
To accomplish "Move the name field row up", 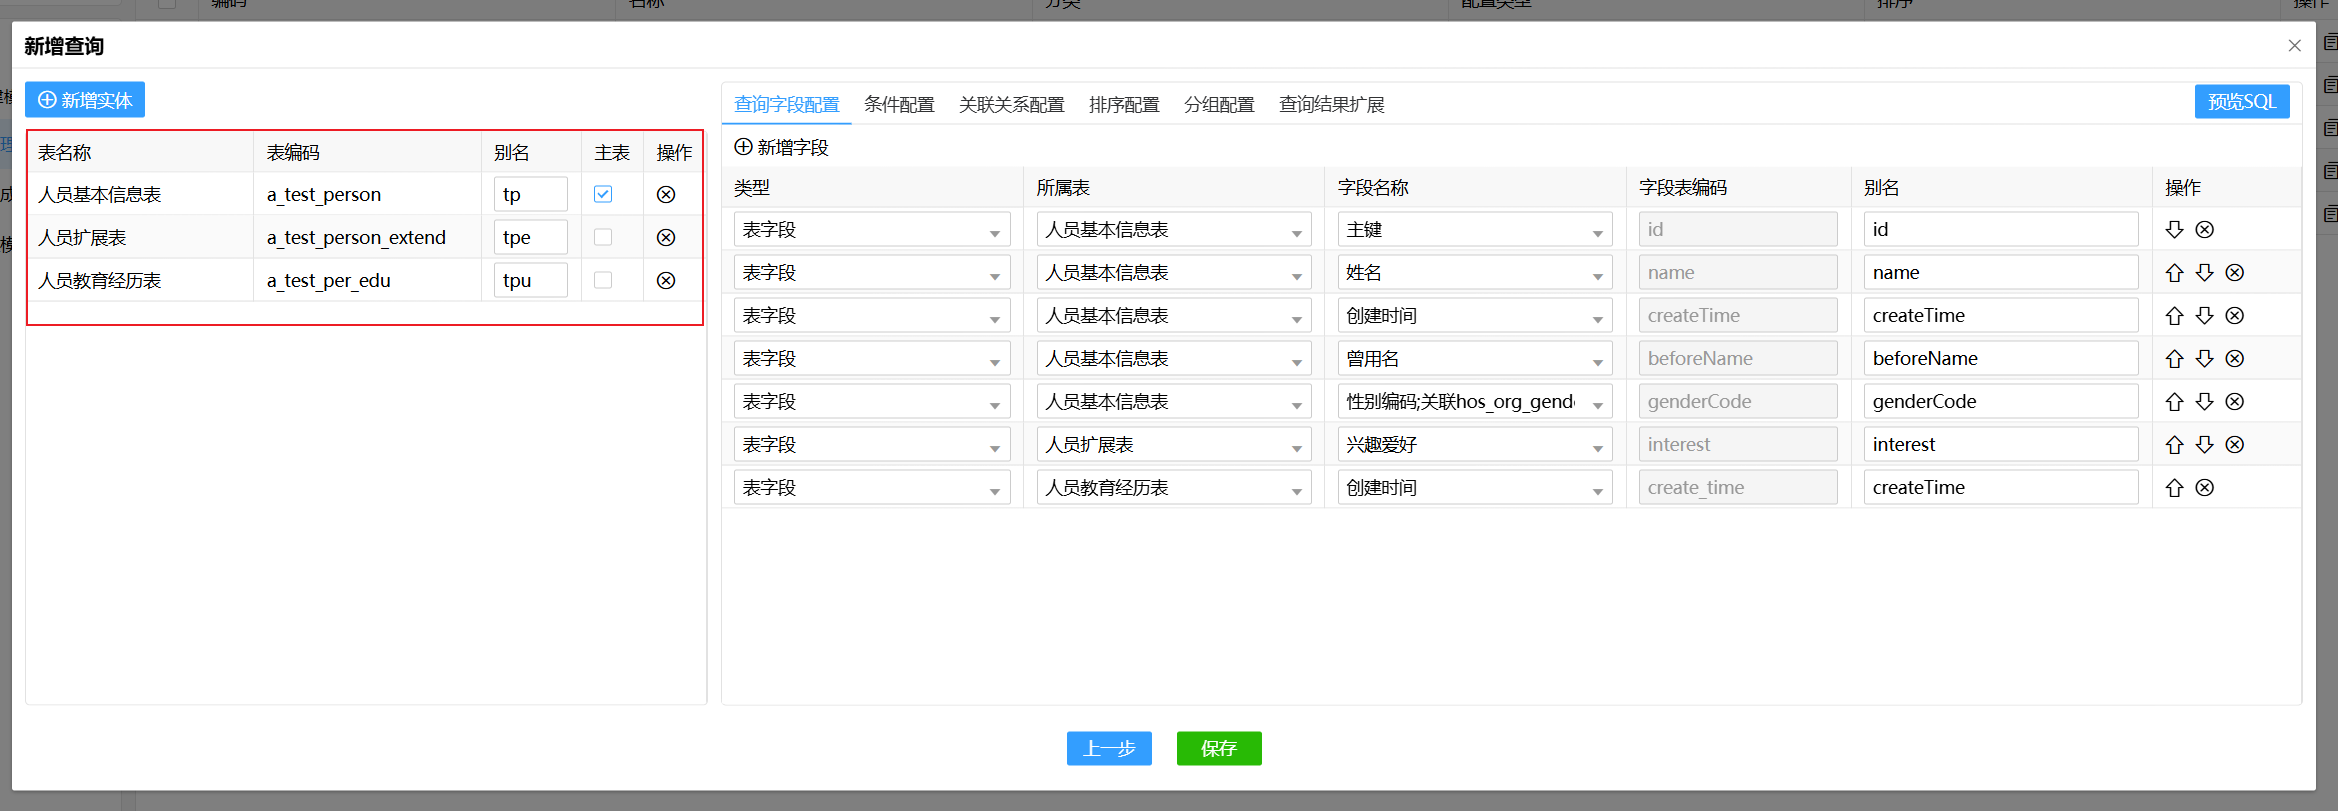I will coord(2174,273).
